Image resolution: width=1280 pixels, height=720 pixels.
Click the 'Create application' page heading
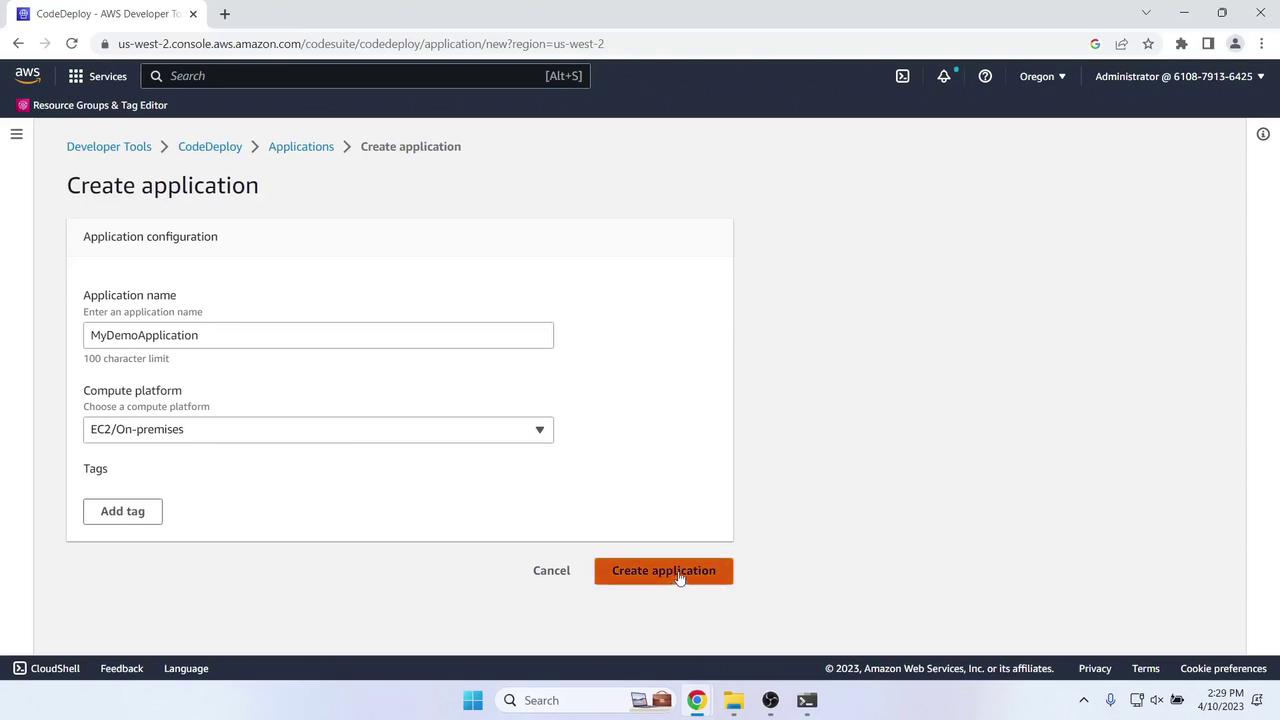pyautogui.click(x=163, y=185)
